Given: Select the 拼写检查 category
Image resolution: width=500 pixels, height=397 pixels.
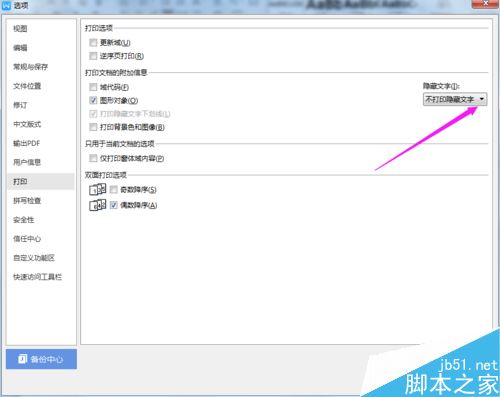Looking at the screenshot, I should coord(27,201).
